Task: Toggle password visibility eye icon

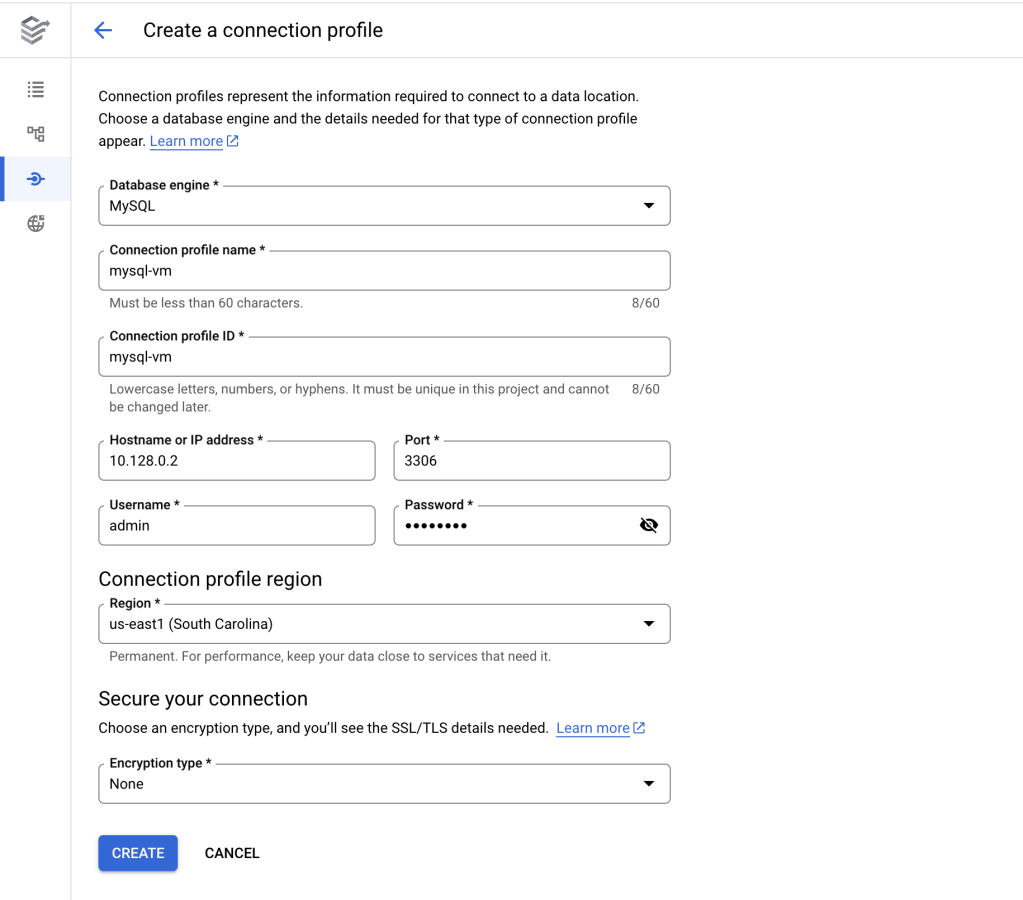Action: click(x=649, y=525)
